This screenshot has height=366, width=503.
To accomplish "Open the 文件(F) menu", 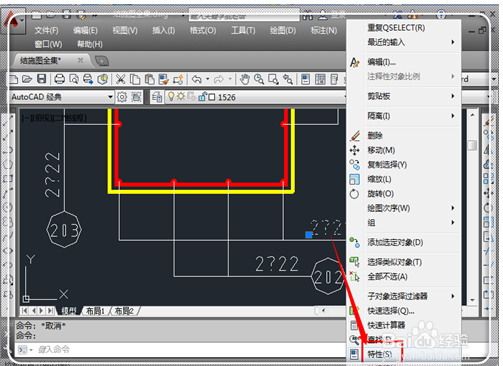I will pos(46,31).
